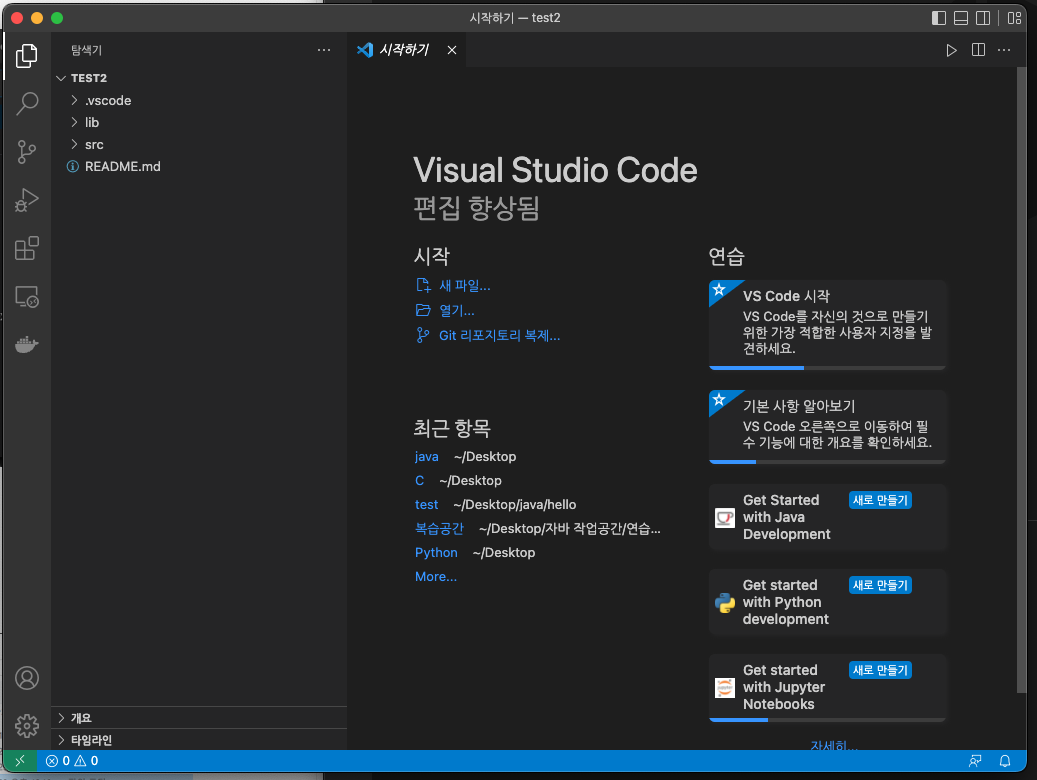Click progress bar under VS Code 시작 card
Screen dimensions: 1037x780
(x=827, y=368)
